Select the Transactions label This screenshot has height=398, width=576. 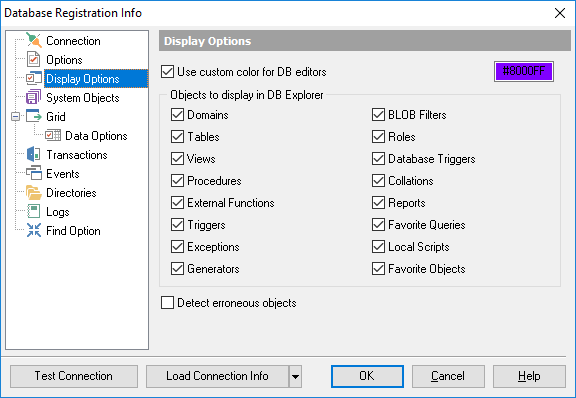pos(77,155)
